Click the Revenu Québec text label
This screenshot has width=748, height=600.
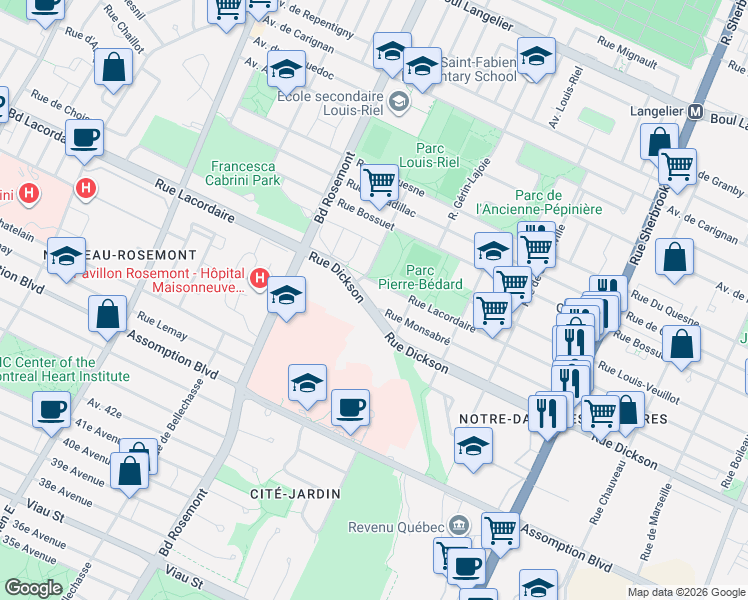396,527
